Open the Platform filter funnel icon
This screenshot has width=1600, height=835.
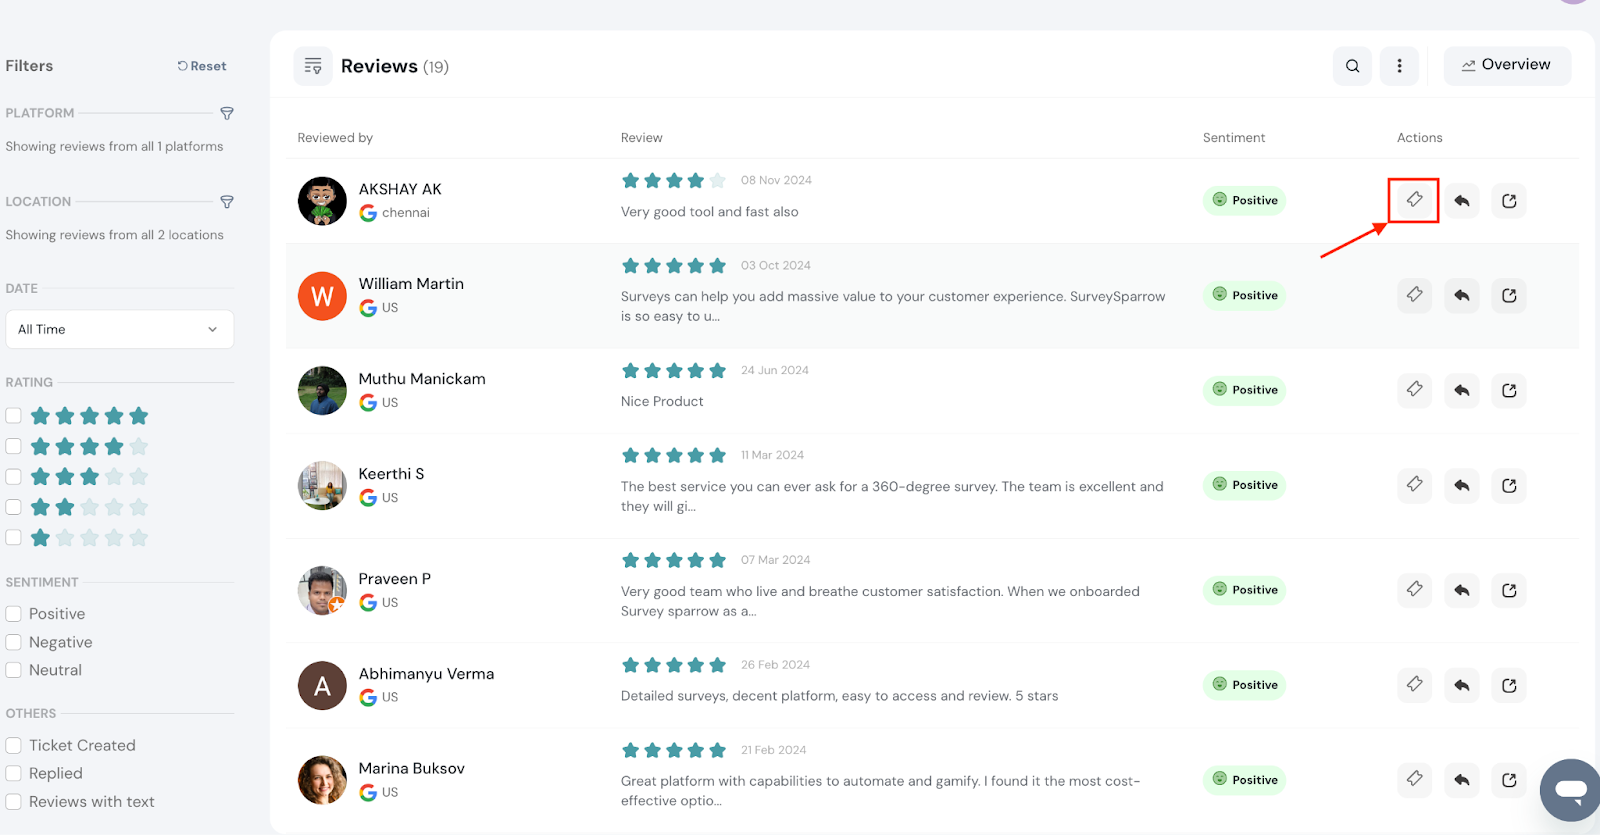coord(227,113)
